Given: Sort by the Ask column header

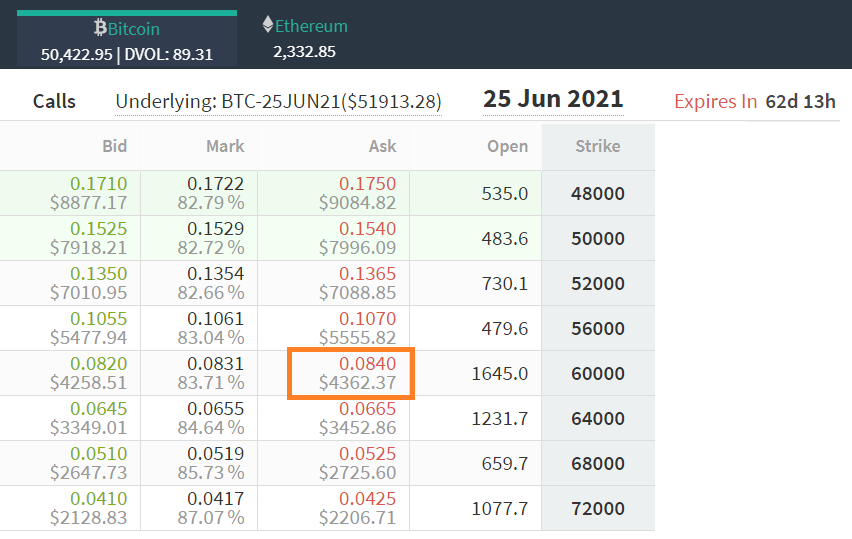Looking at the screenshot, I should (x=382, y=146).
